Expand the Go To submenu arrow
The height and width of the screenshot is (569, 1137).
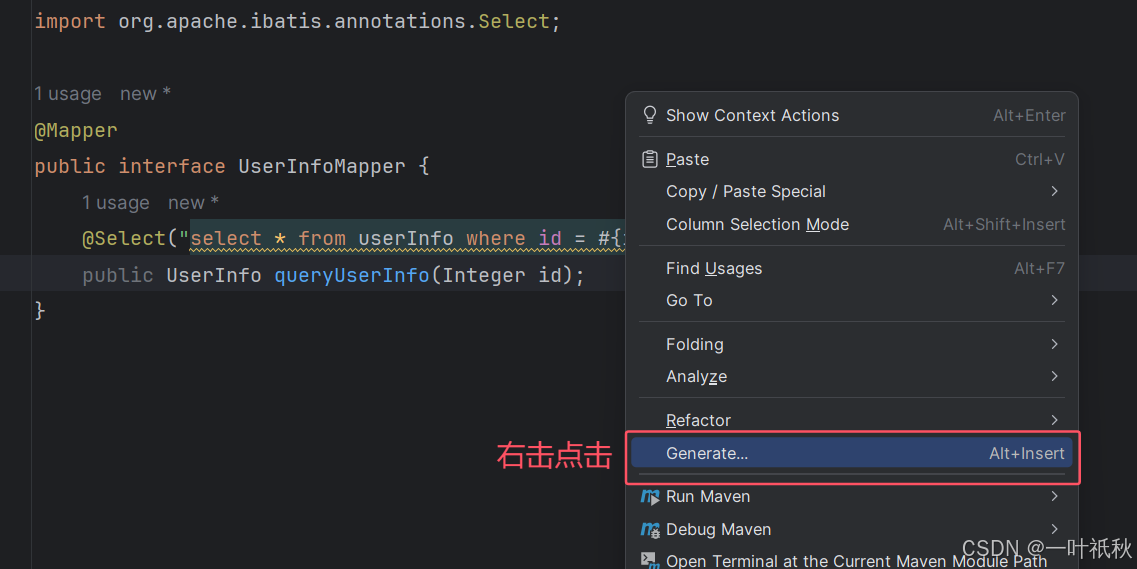click(x=1055, y=300)
